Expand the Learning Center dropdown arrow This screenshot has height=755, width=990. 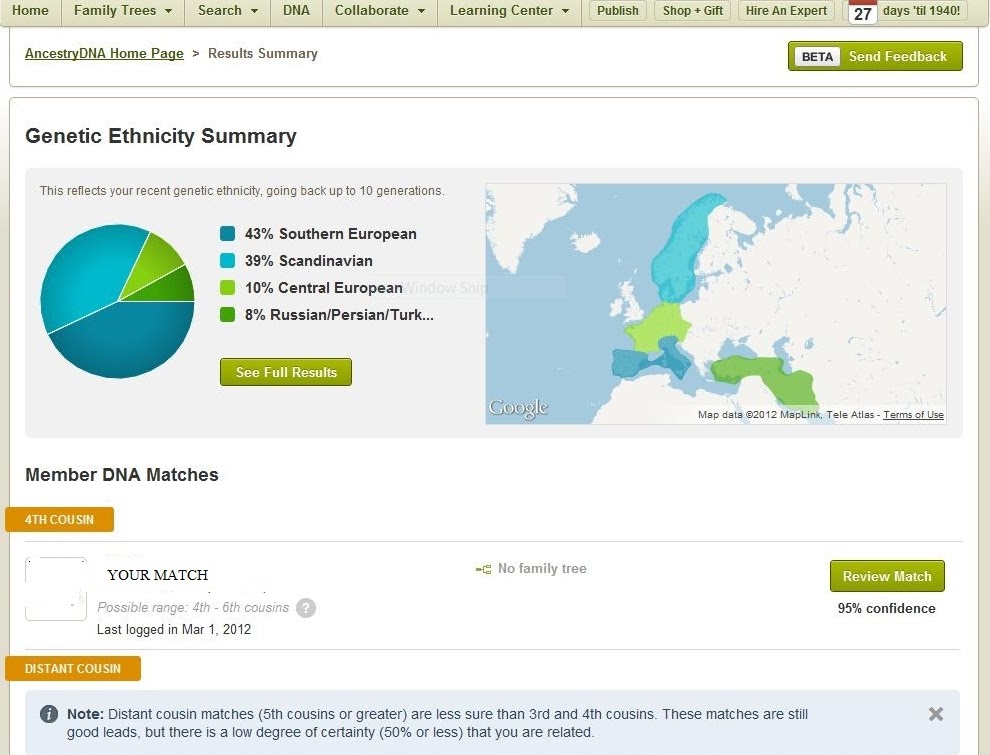point(565,11)
